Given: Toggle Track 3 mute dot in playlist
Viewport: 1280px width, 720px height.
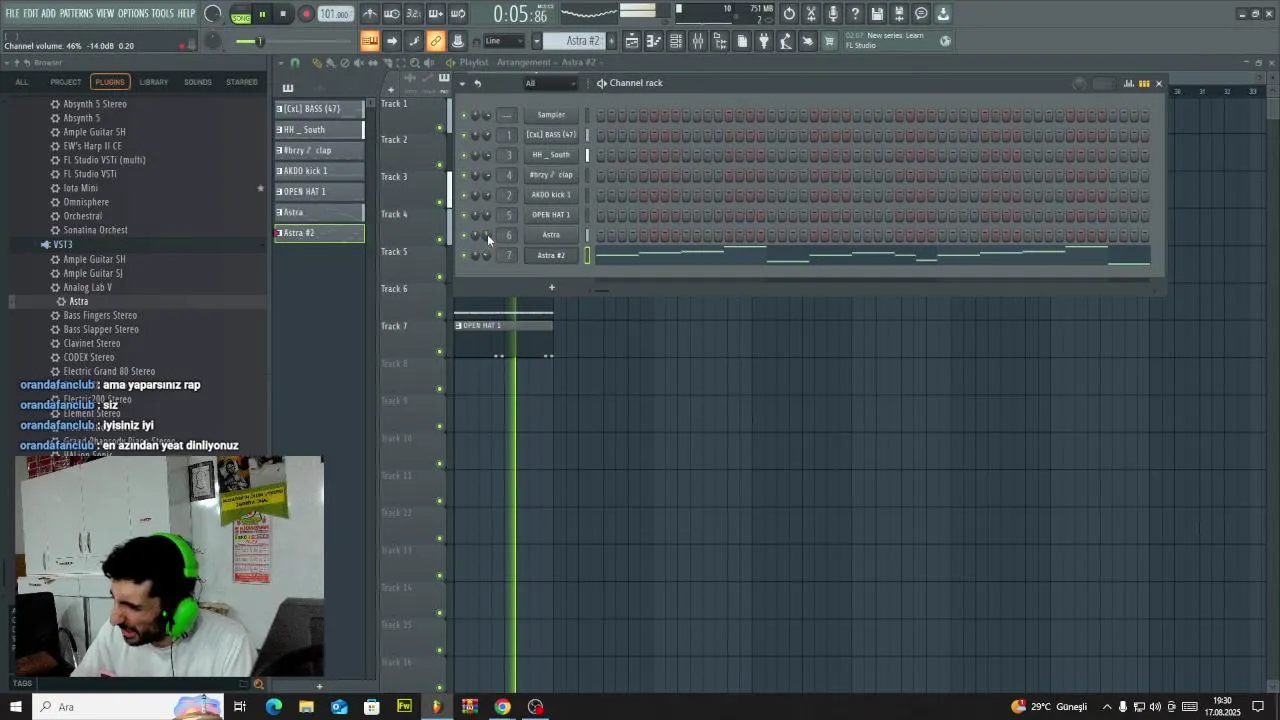Looking at the screenshot, I should [440, 202].
